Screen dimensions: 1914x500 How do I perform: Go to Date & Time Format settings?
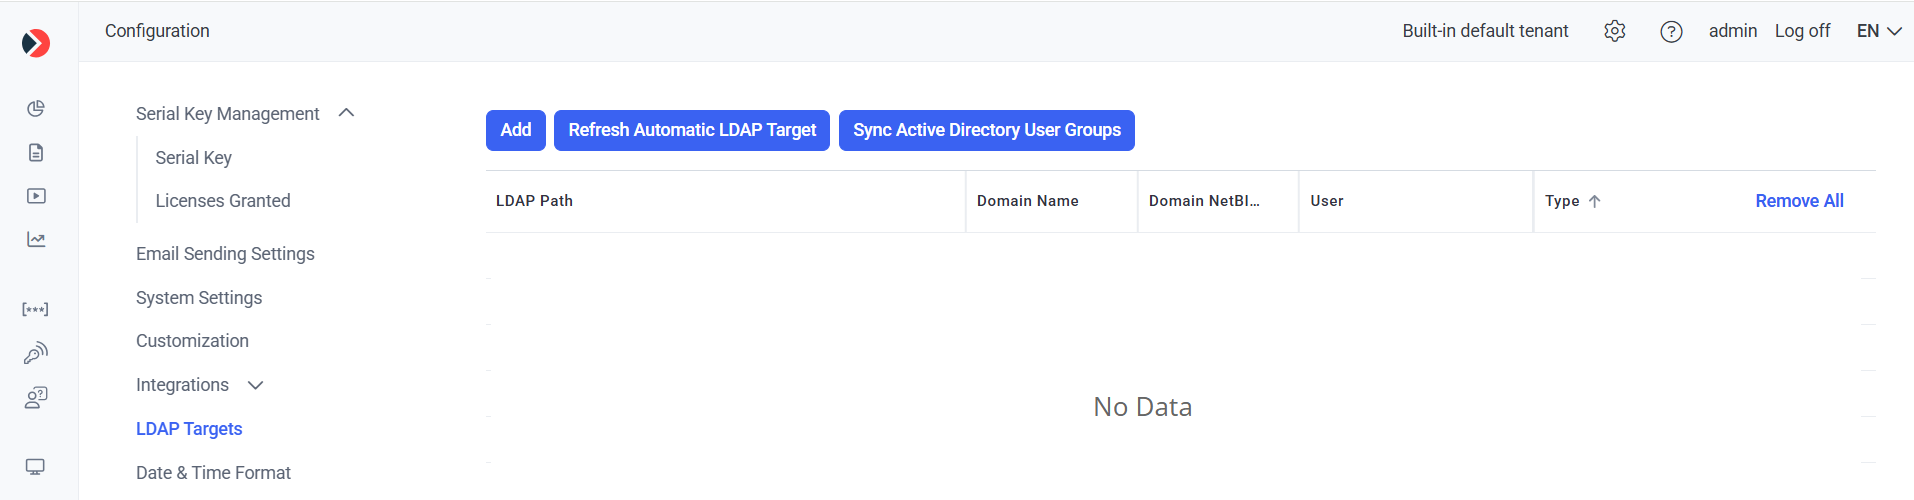(x=213, y=473)
